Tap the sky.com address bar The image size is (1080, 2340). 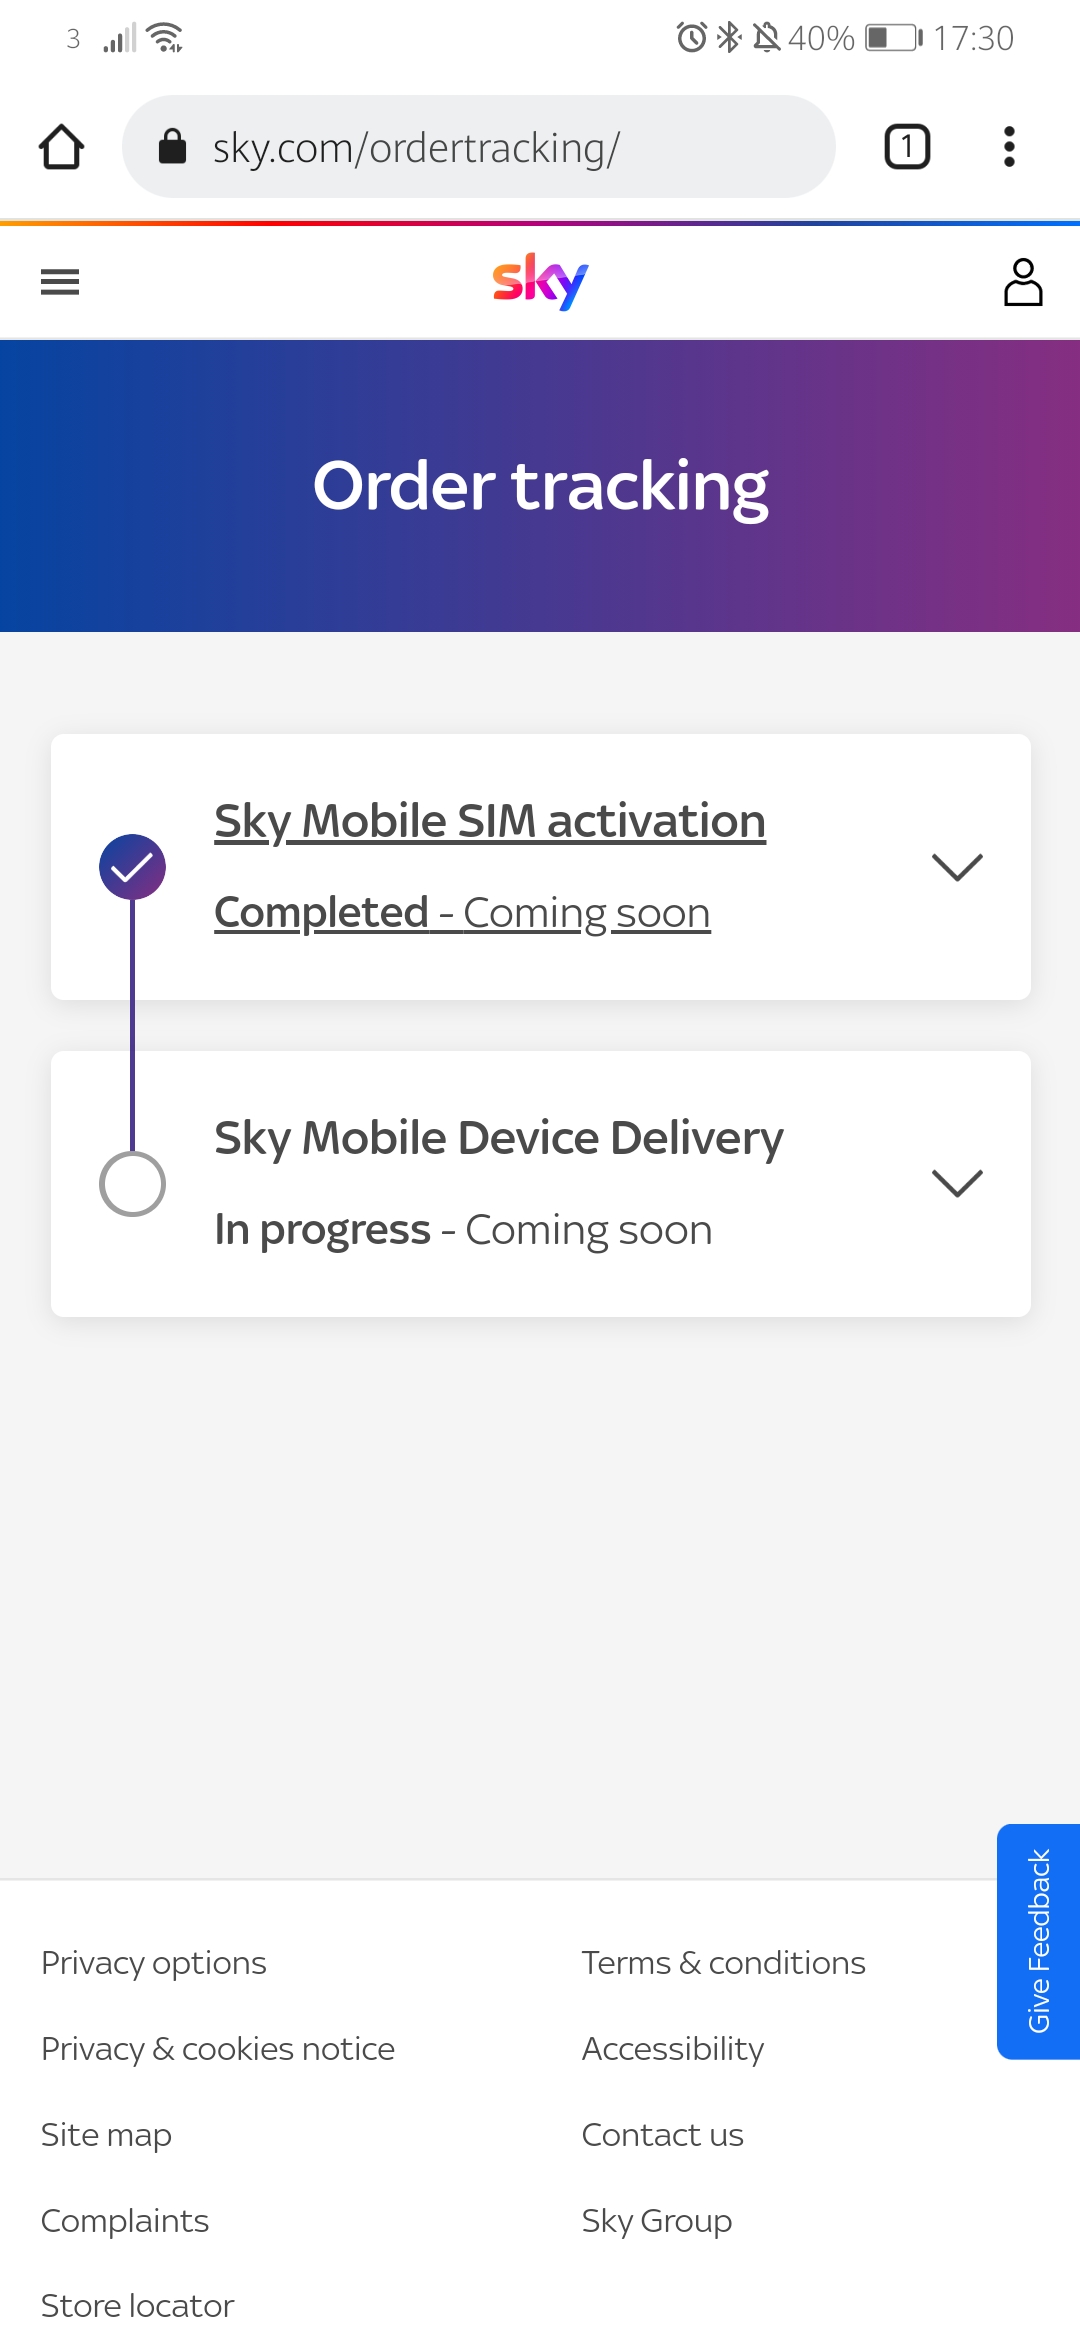click(x=480, y=147)
